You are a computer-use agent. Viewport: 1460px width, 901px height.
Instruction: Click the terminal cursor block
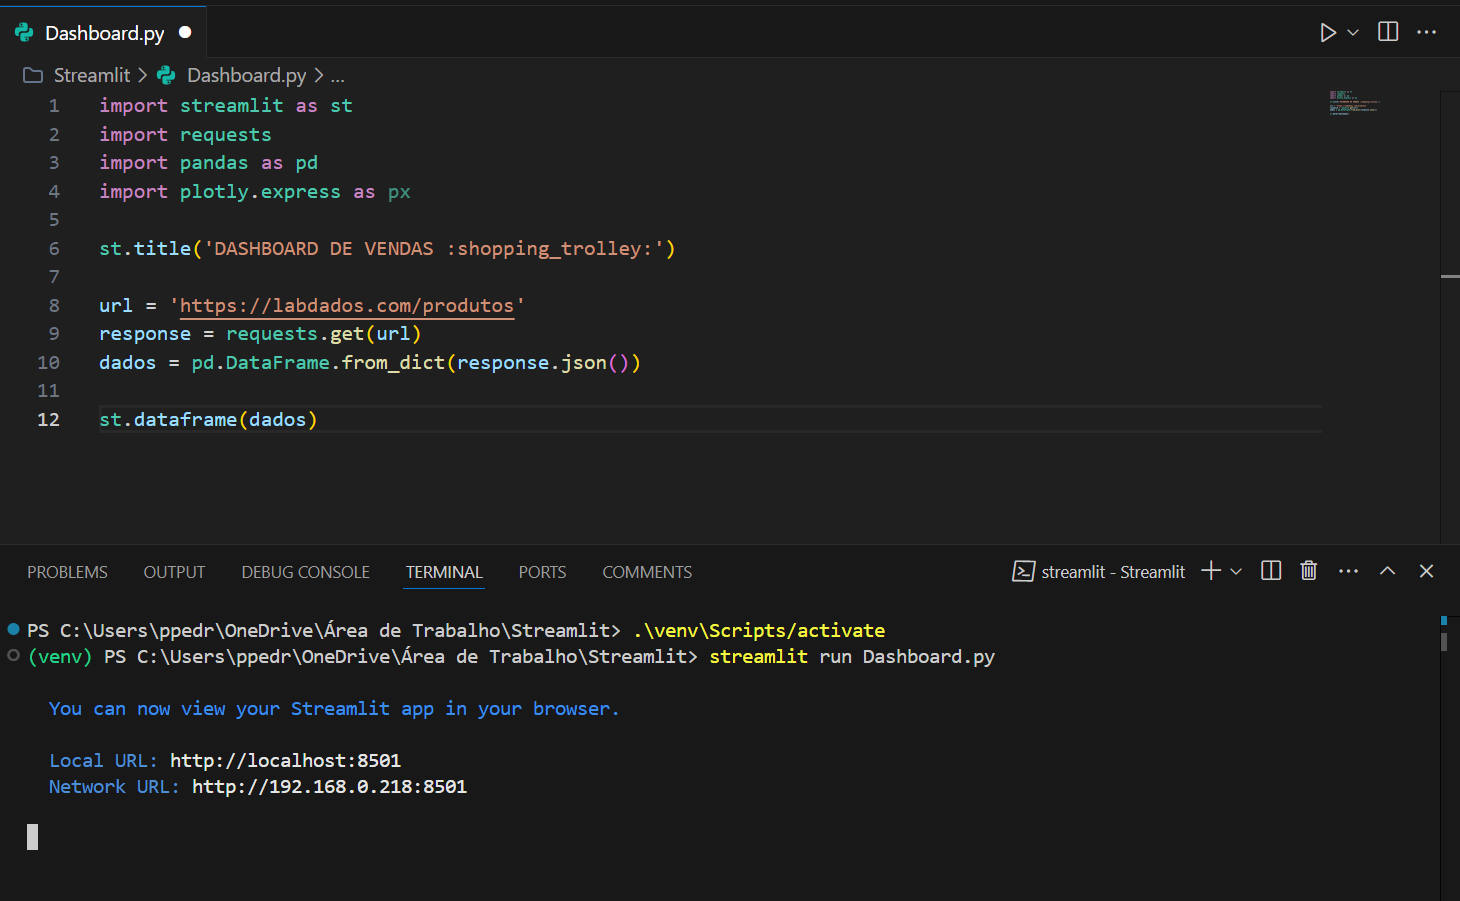click(32, 837)
